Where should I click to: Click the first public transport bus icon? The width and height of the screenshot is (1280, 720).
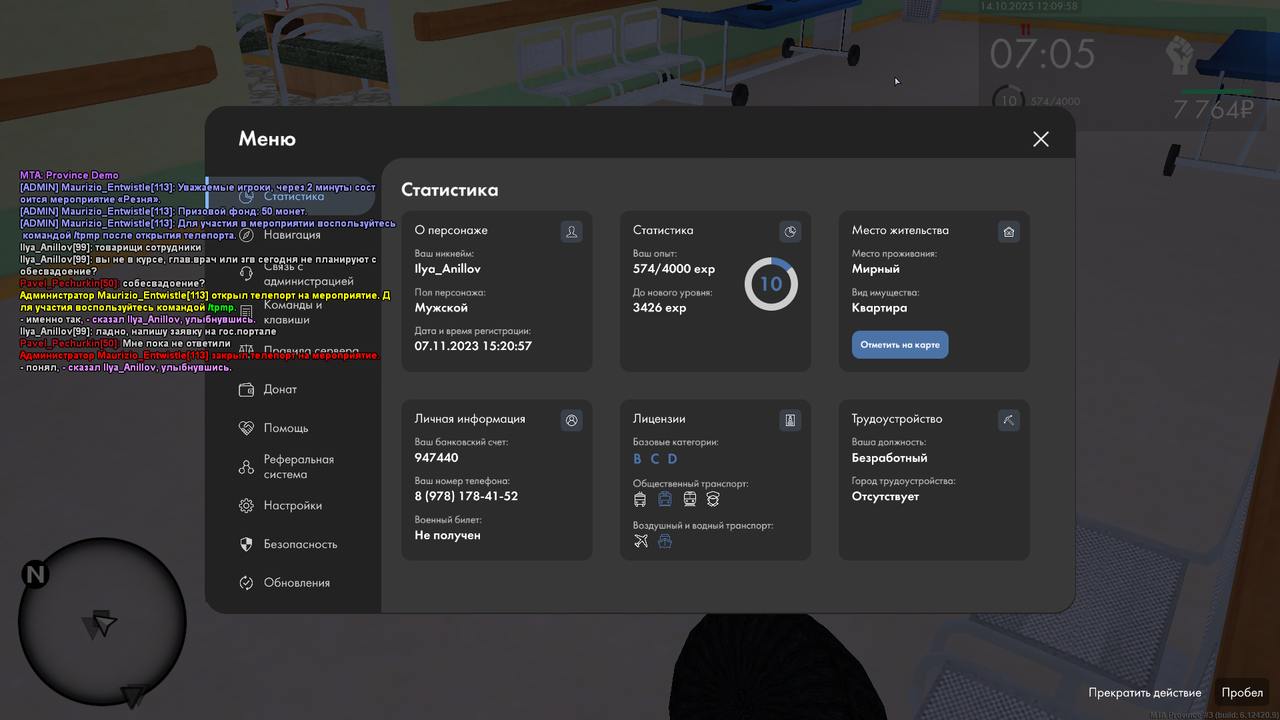point(641,499)
